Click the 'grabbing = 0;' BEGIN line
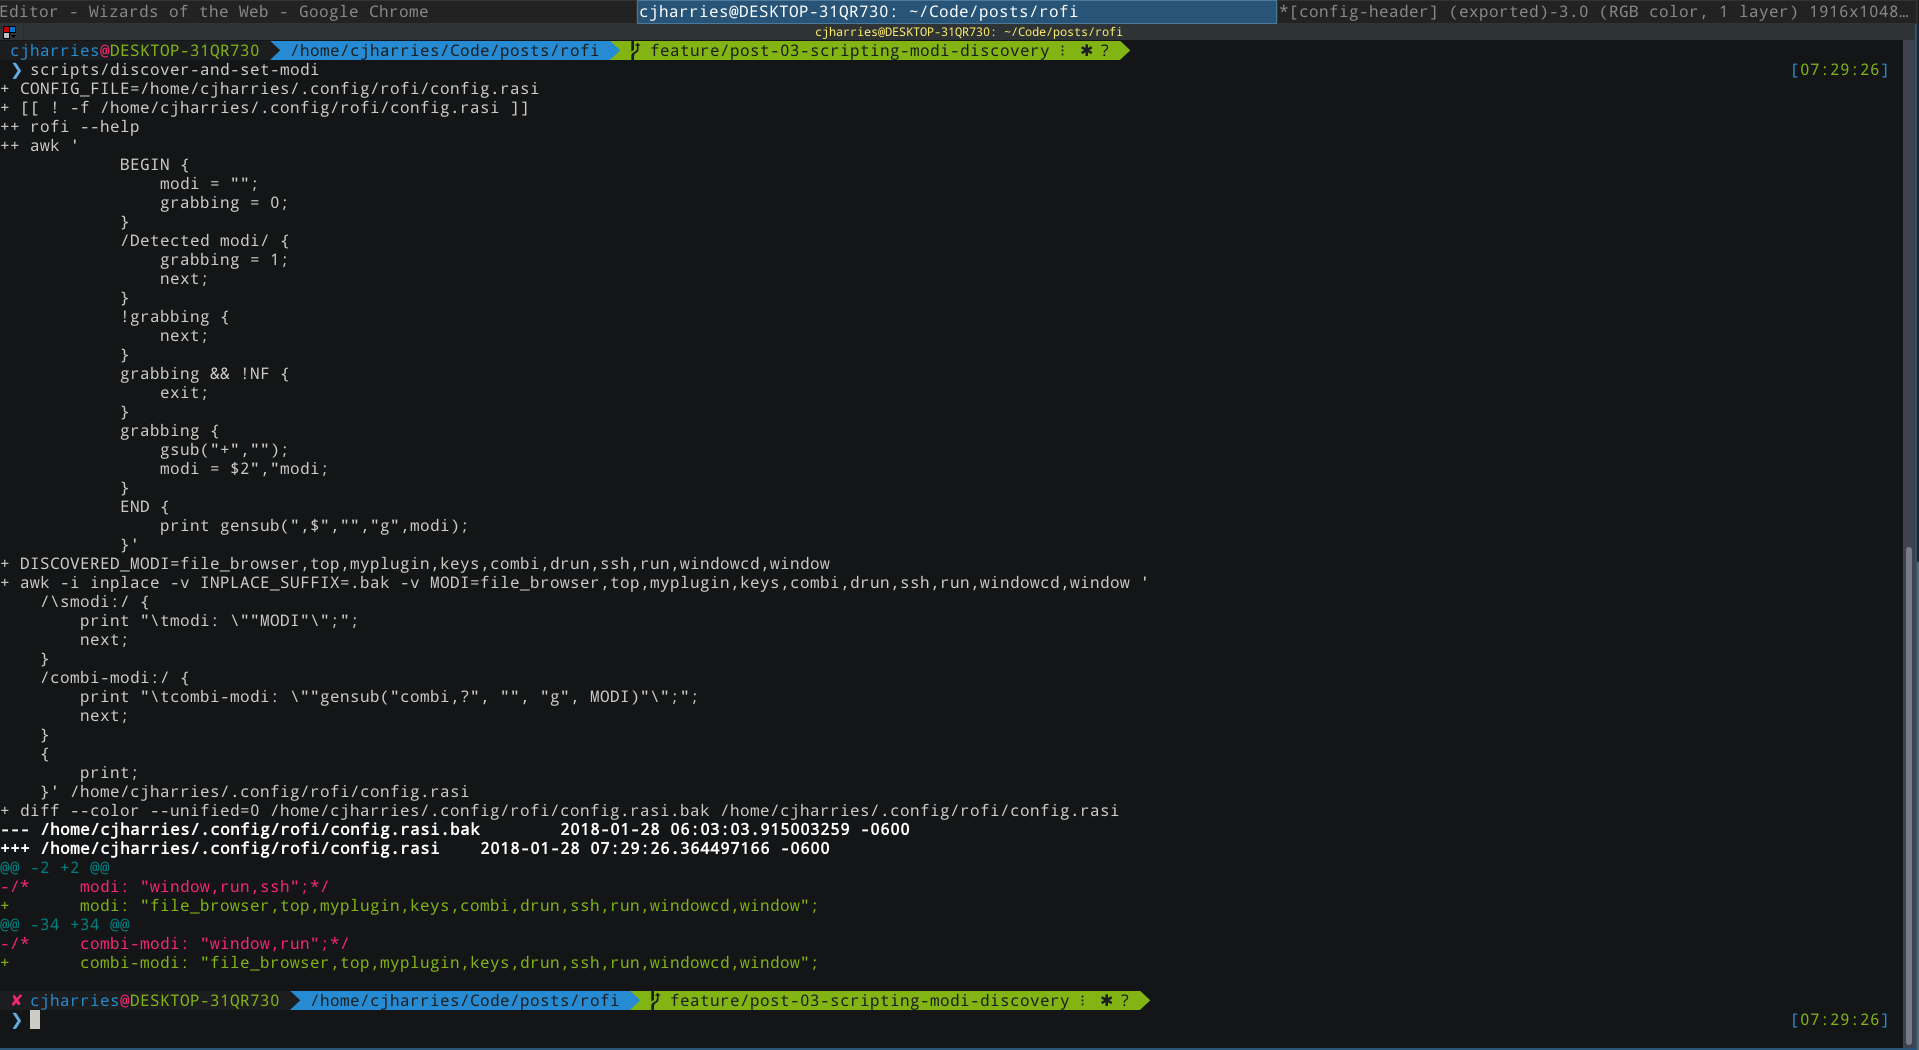This screenshot has height=1050, width=1919. (225, 203)
